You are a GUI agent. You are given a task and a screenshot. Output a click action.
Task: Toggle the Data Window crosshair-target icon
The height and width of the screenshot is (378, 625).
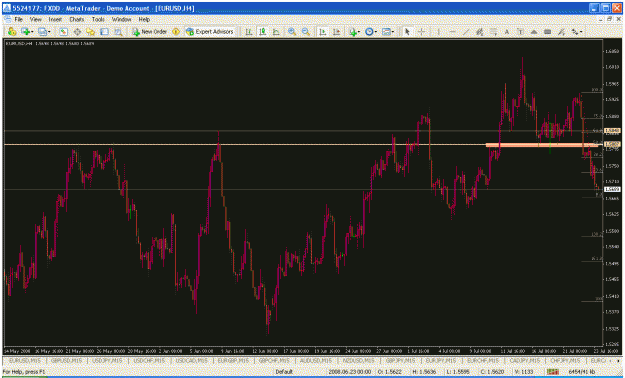pos(77,32)
